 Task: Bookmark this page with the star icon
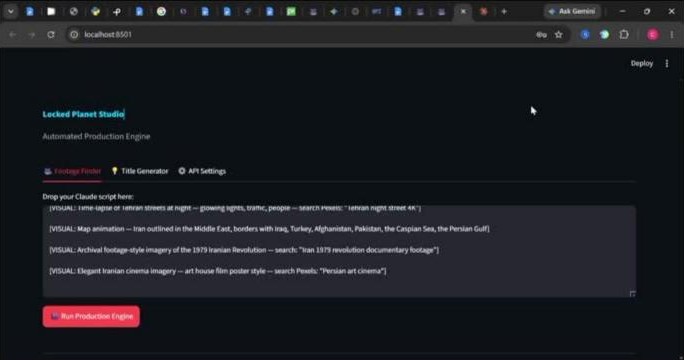coord(559,34)
